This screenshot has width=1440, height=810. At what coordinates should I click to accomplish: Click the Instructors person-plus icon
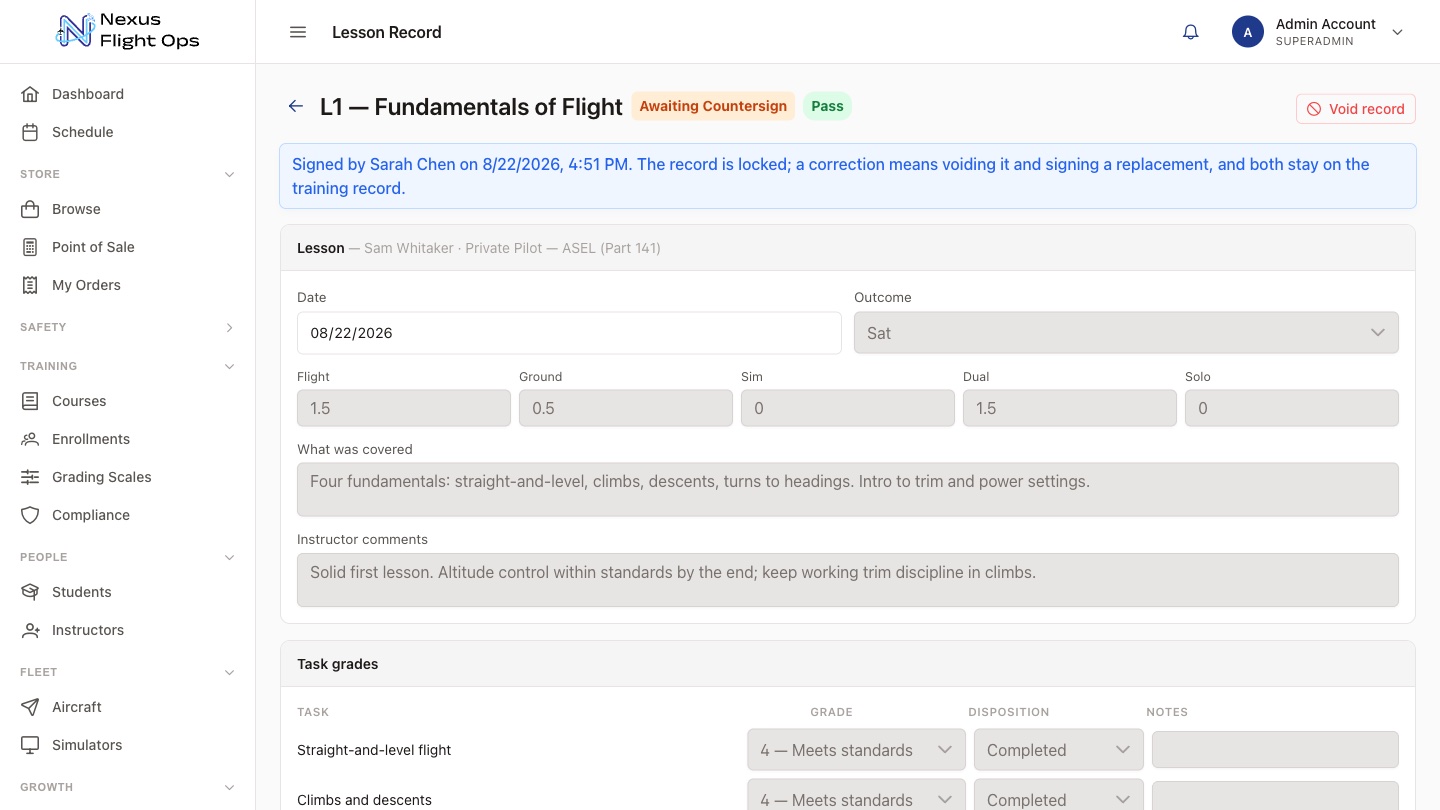click(30, 630)
